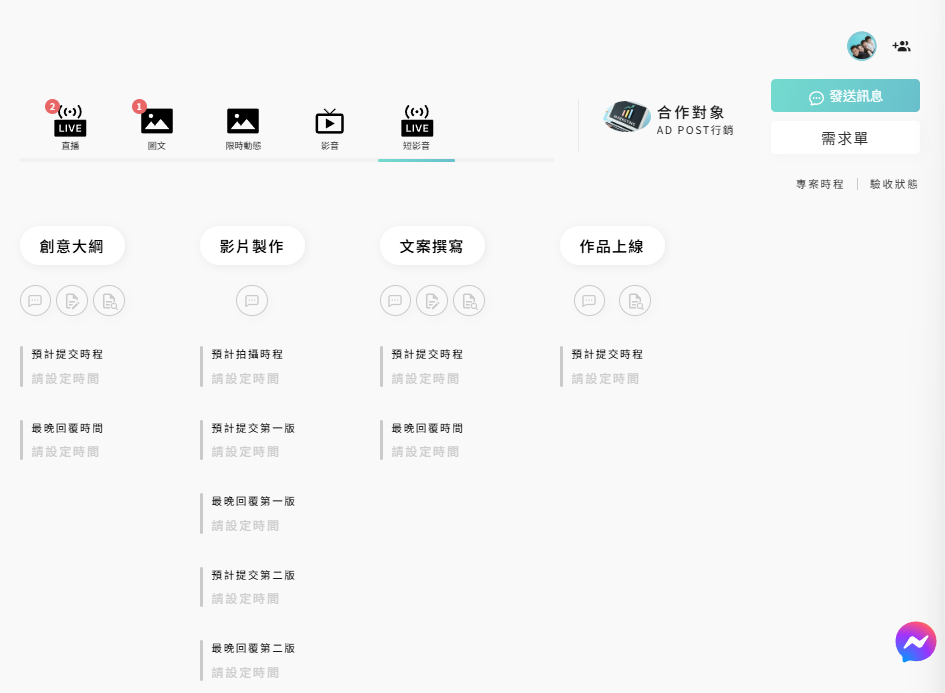
Task: Click edit document icon under 創意大綱
Action: click(72, 301)
